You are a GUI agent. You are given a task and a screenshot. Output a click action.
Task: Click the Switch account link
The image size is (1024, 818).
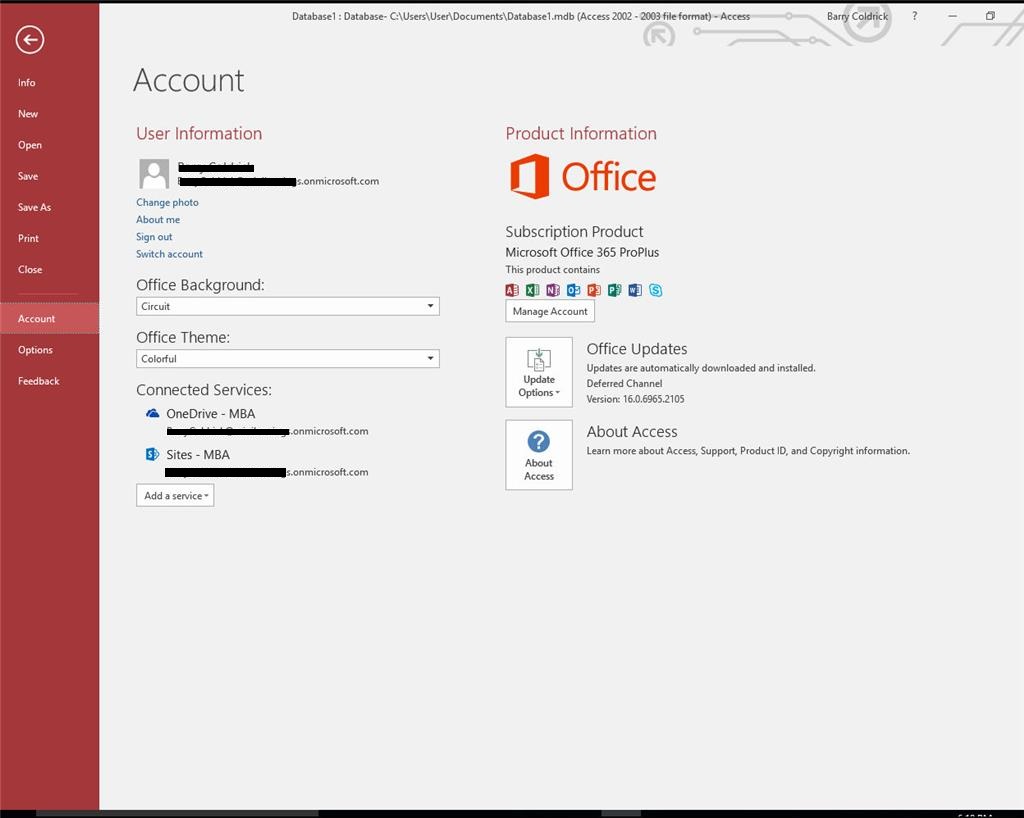pyautogui.click(x=169, y=254)
